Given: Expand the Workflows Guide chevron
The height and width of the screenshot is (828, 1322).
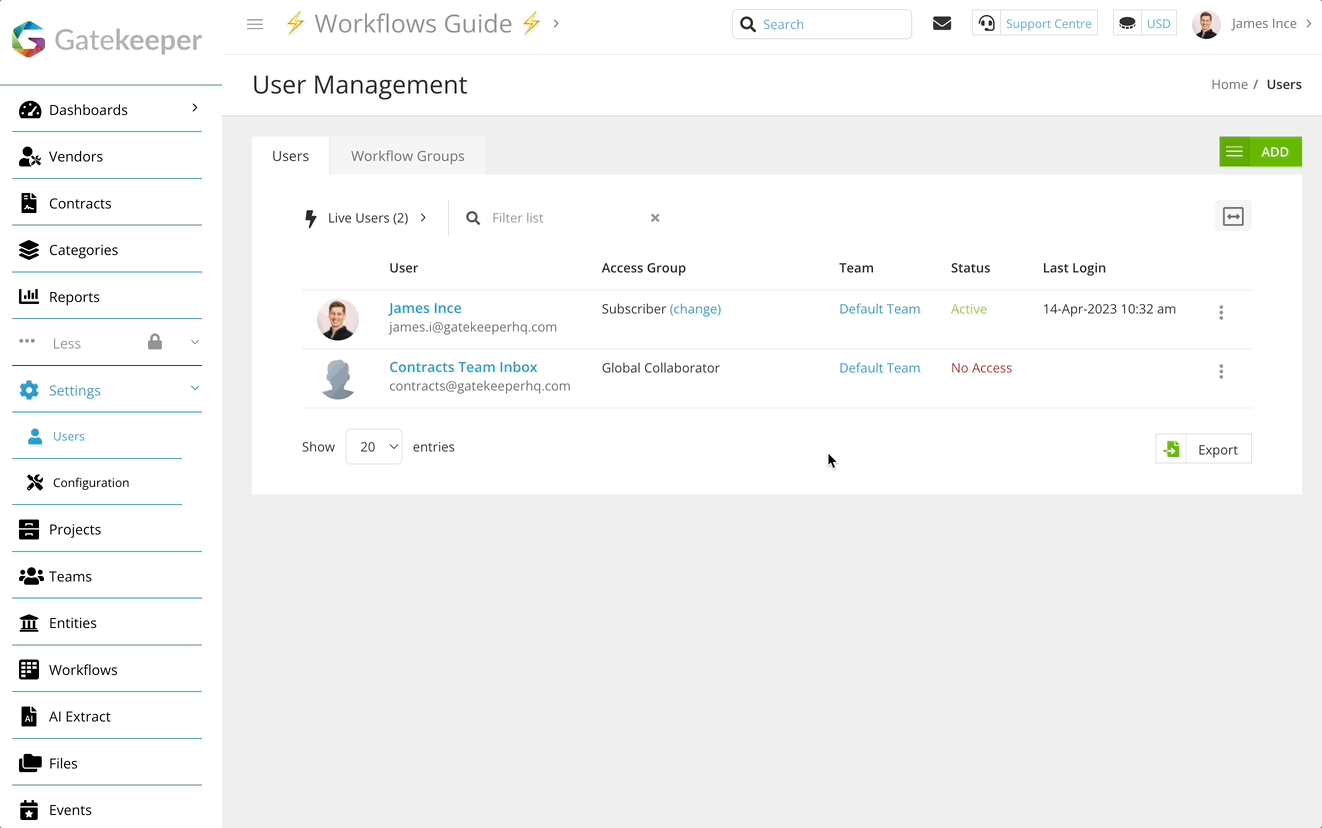Looking at the screenshot, I should [x=556, y=23].
